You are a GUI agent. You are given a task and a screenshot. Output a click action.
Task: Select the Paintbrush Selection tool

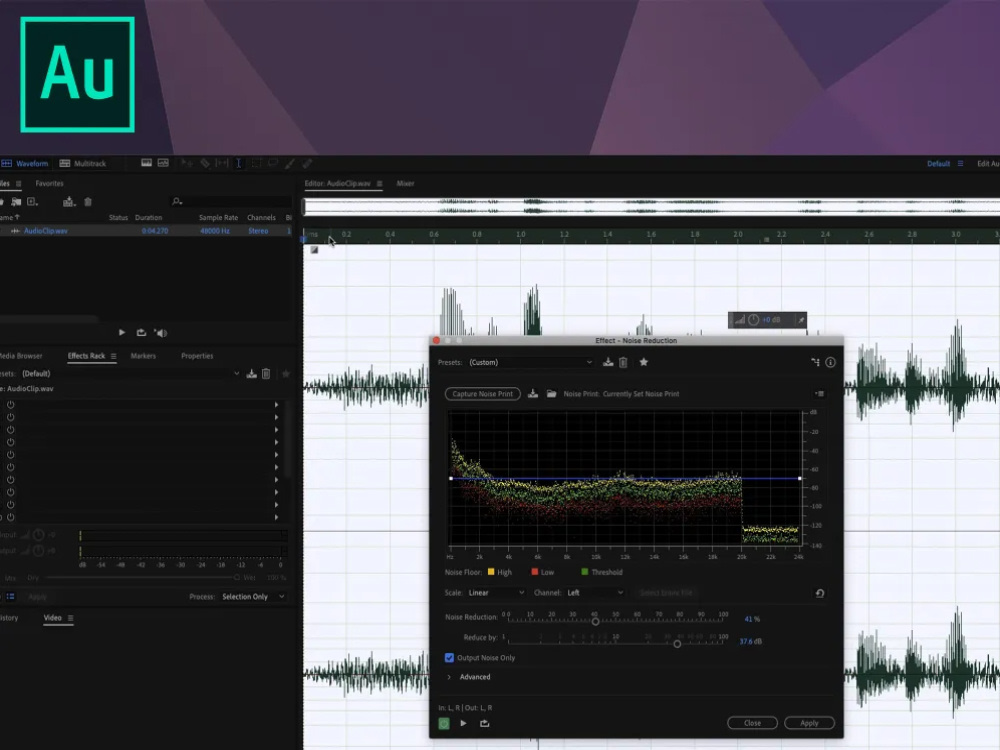(290, 163)
